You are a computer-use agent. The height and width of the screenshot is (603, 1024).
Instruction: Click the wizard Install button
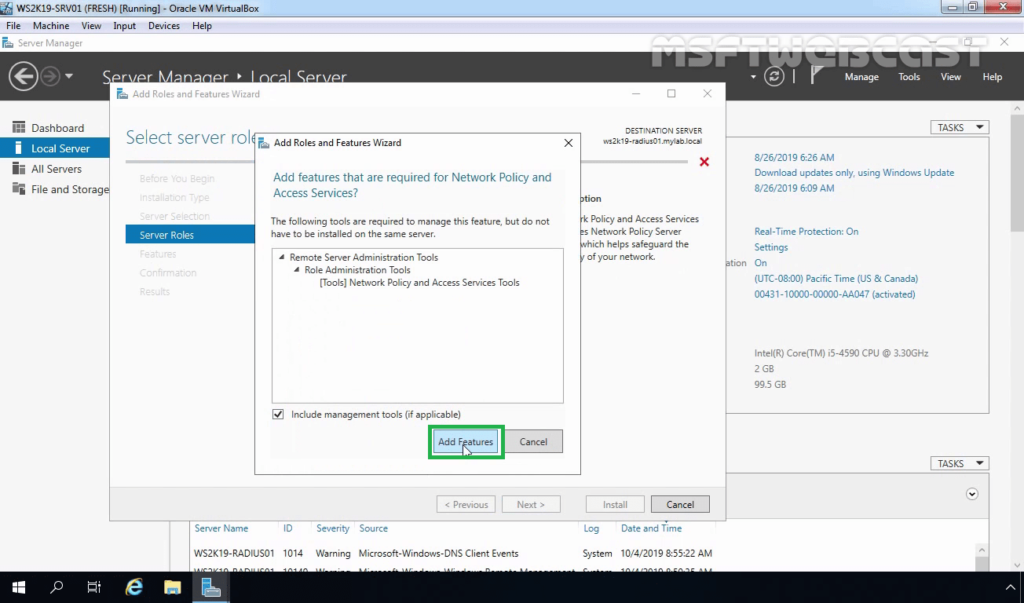(615, 504)
